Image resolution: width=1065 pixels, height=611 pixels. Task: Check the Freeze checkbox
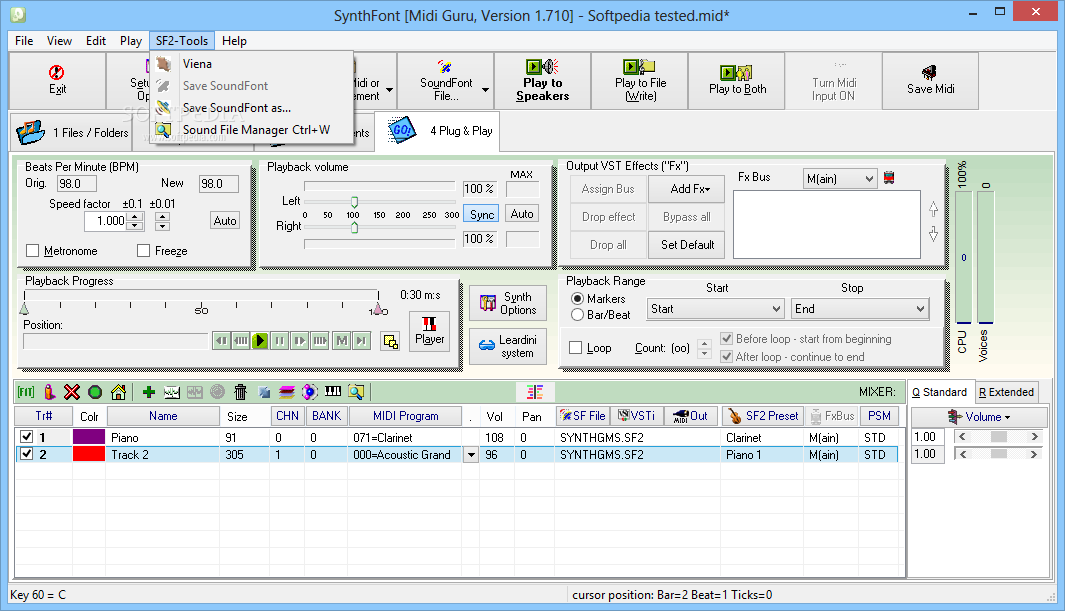click(x=143, y=251)
